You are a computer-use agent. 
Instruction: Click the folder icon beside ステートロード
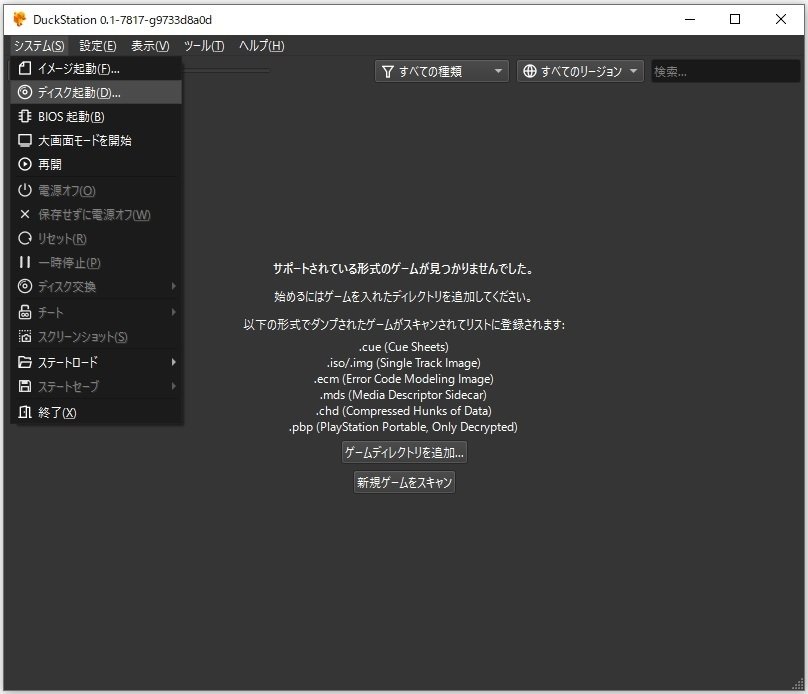(25, 362)
